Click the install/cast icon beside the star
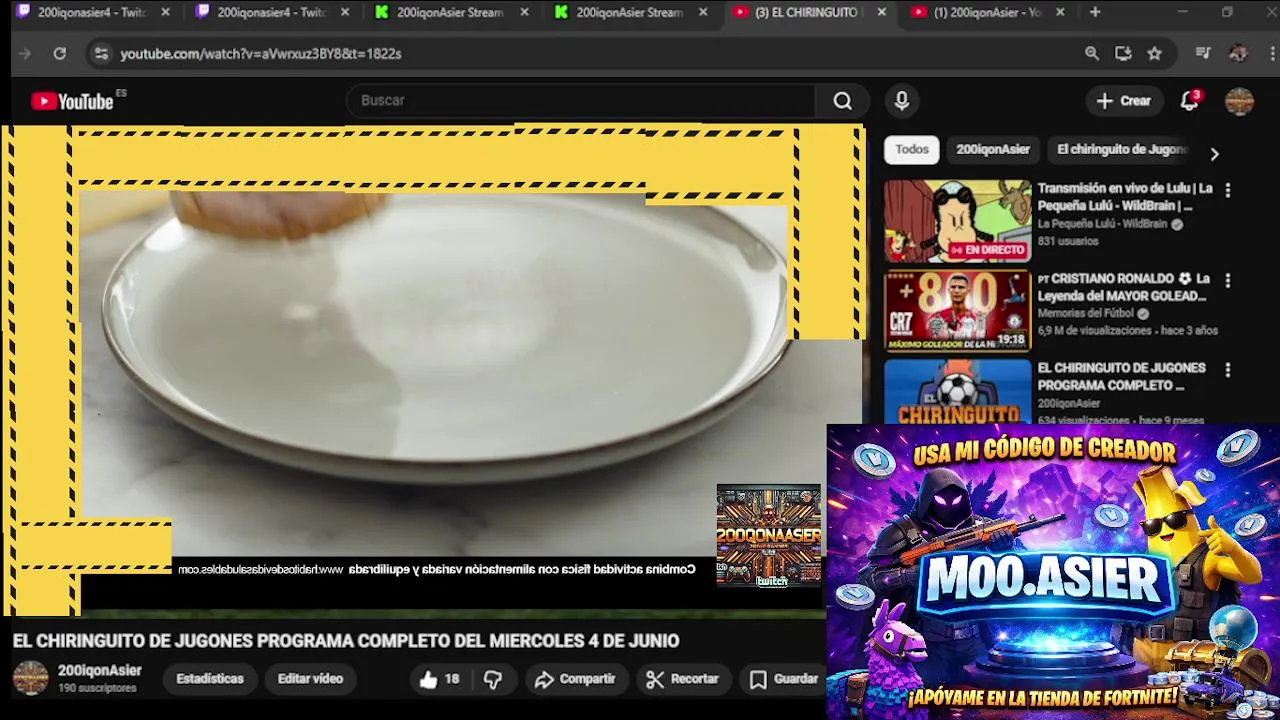The height and width of the screenshot is (720, 1280). pos(1123,54)
